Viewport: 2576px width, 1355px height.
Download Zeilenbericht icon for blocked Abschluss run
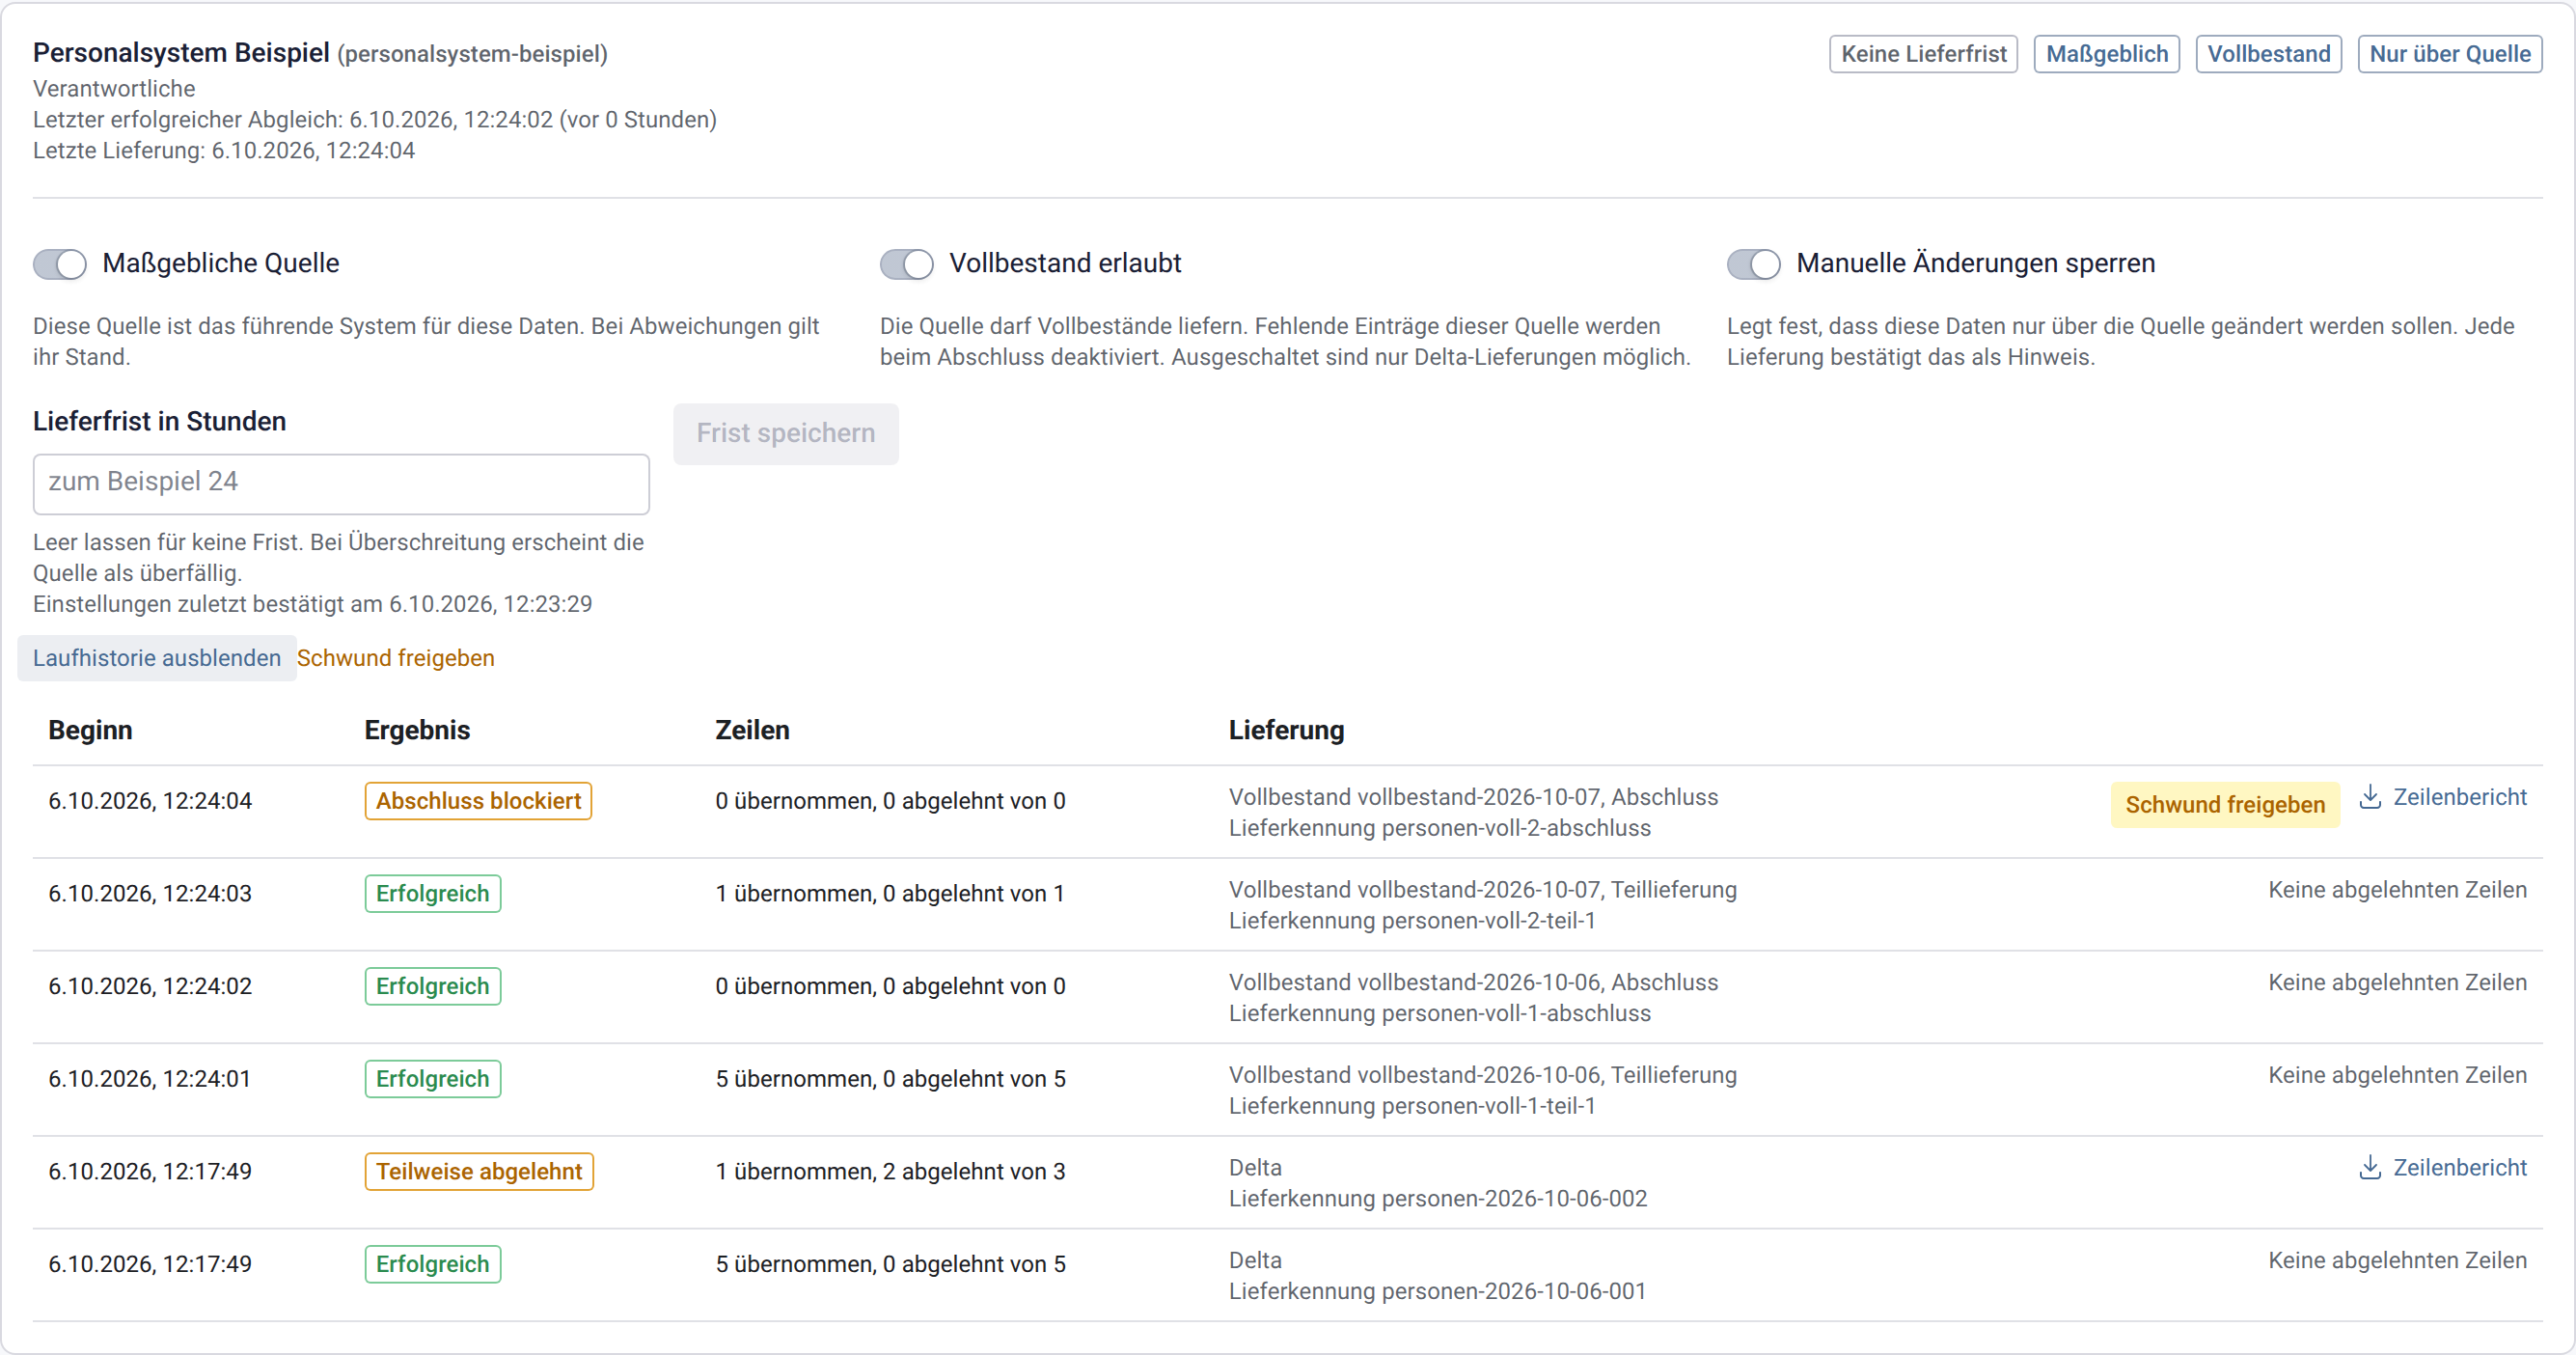2369,797
